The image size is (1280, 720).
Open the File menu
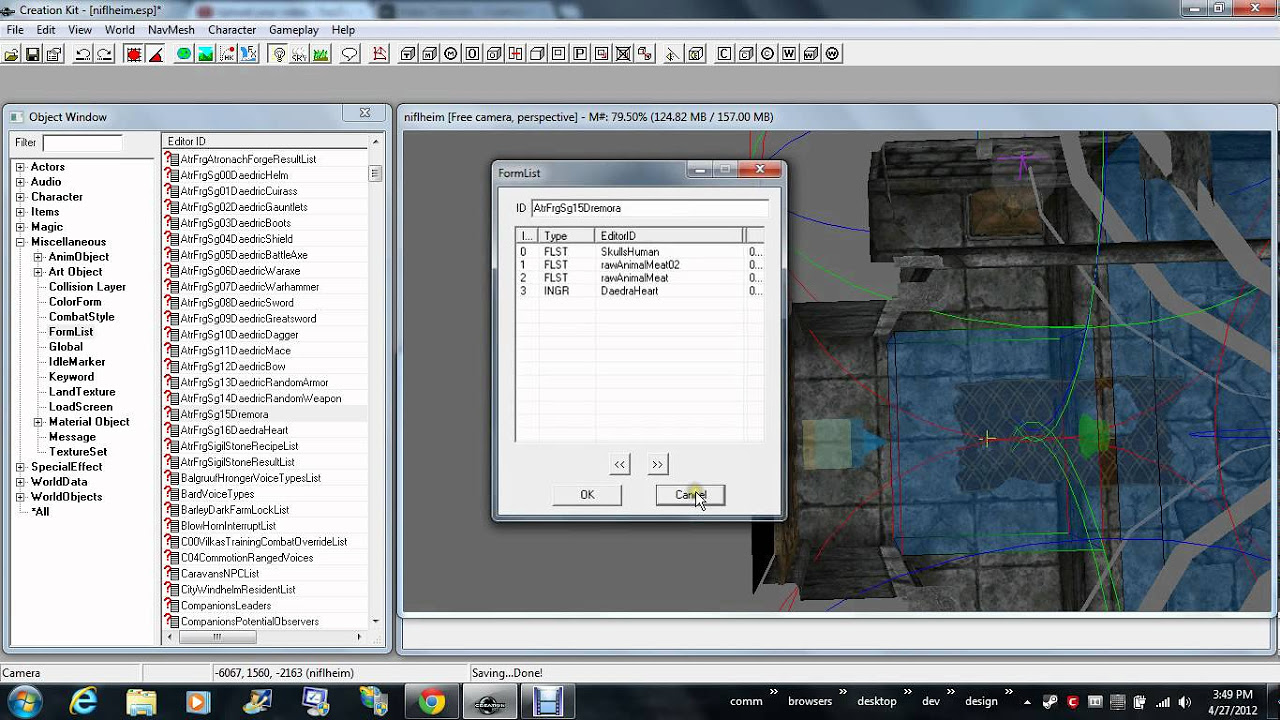(x=15, y=30)
